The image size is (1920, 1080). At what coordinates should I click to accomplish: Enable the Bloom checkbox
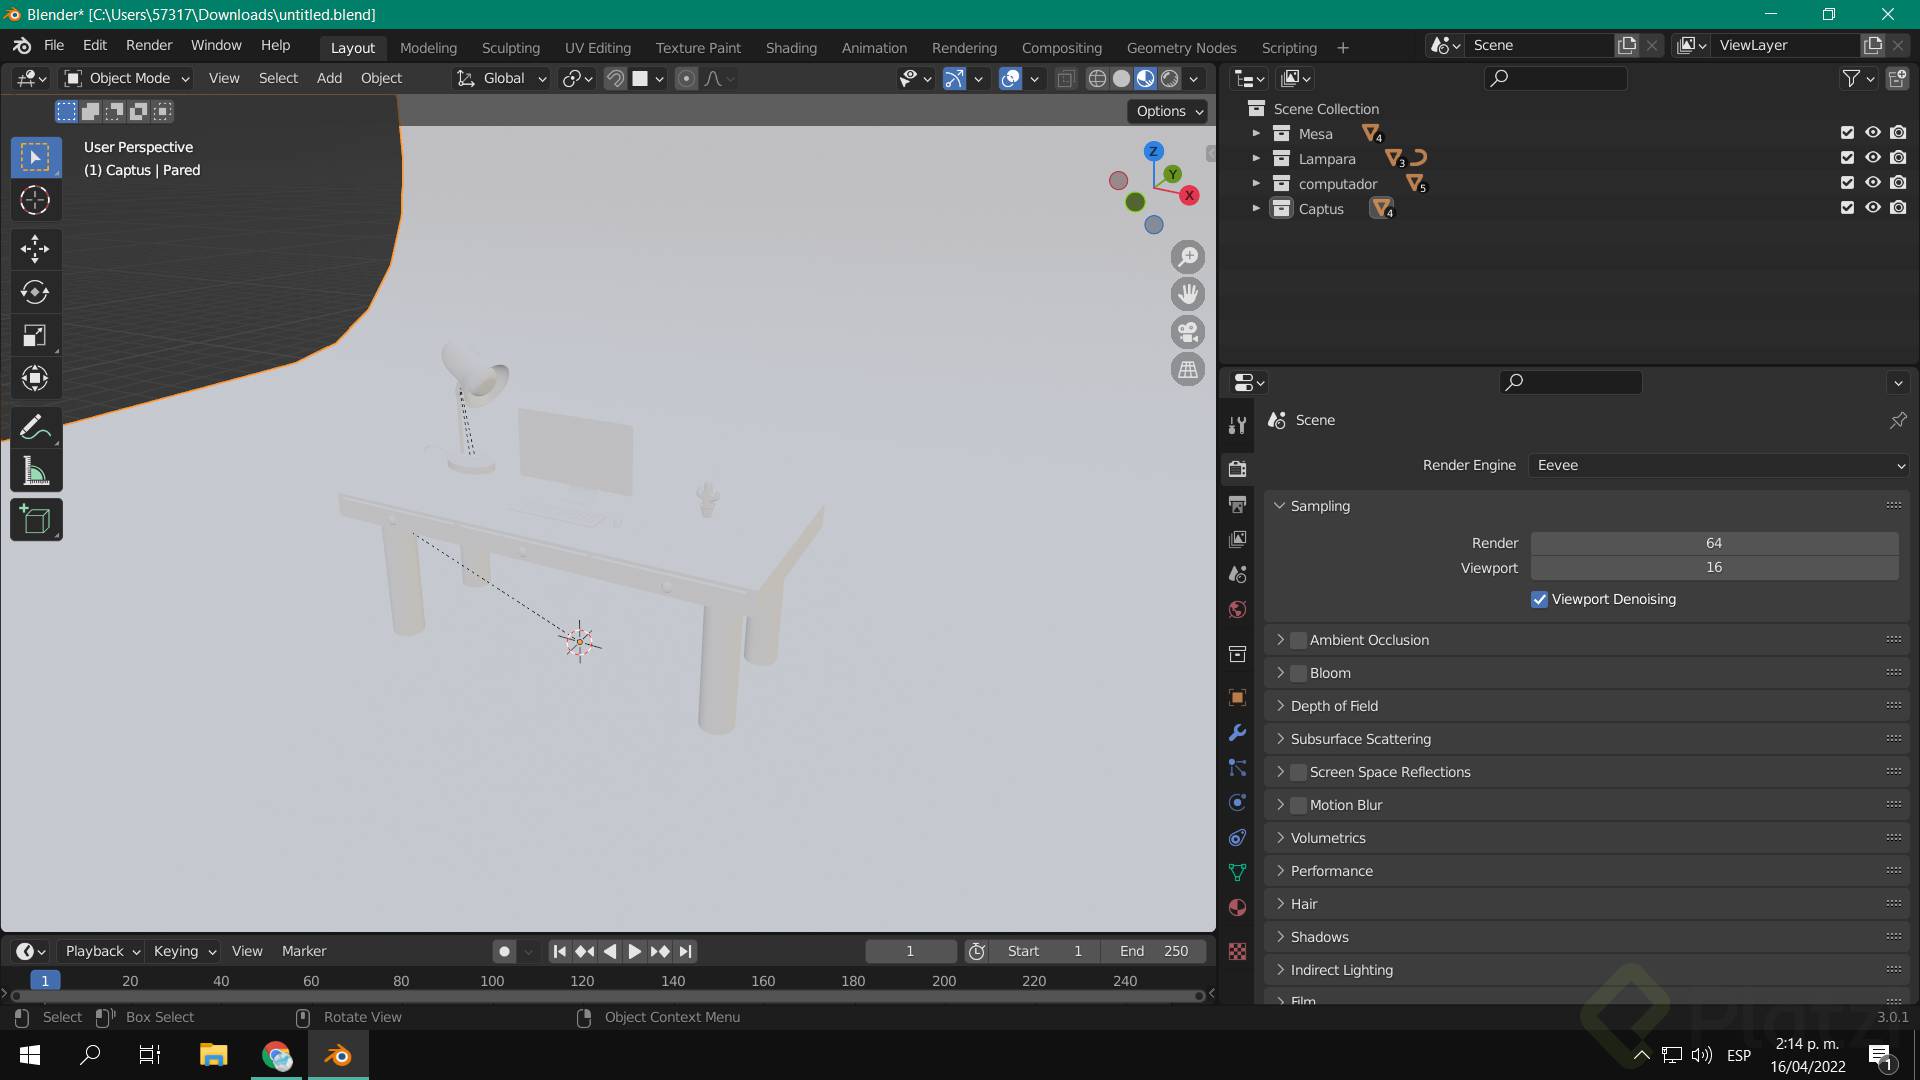1298,673
